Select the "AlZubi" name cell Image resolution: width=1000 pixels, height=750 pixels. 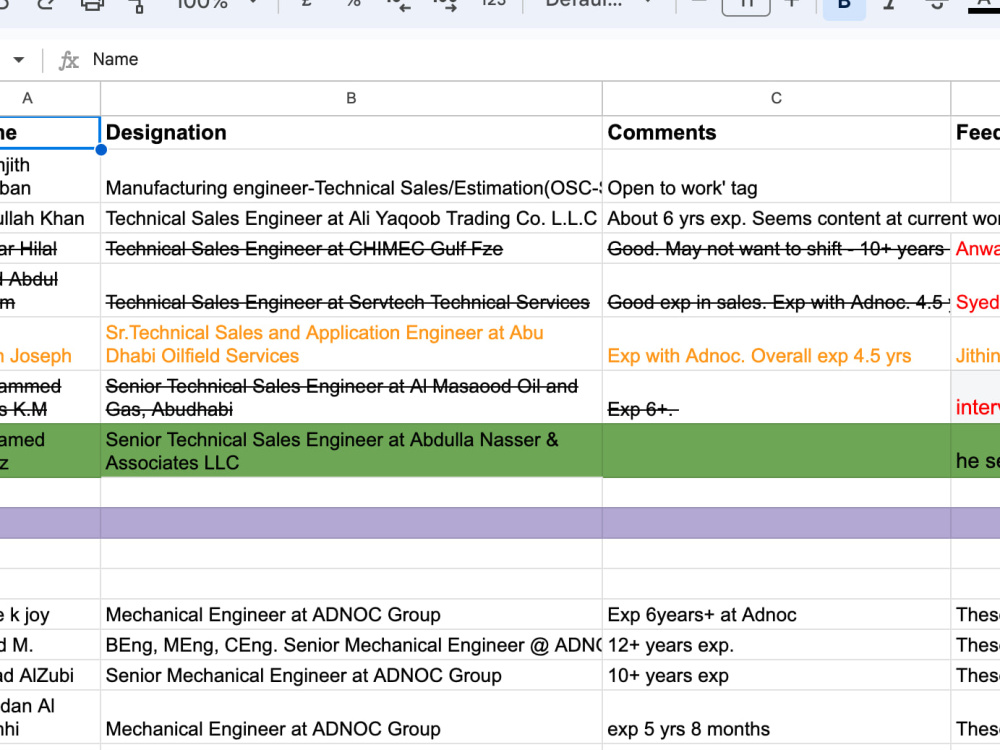[x=50, y=675]
